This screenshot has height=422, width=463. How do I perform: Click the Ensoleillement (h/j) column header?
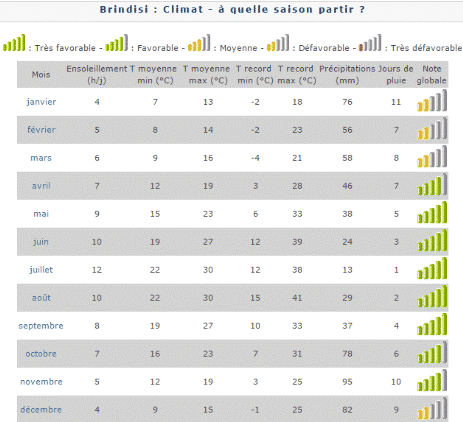coord(97,74)
